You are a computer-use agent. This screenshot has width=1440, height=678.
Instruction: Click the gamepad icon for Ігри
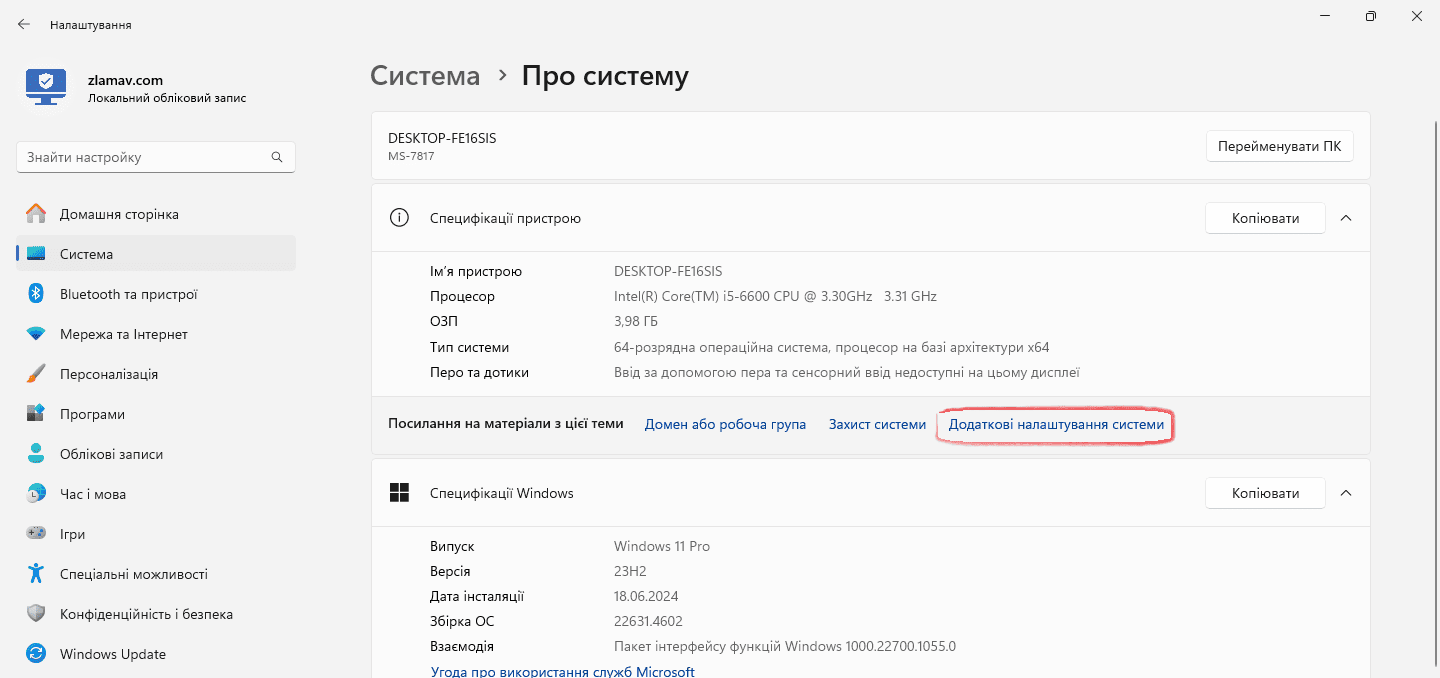[x=36, y=534]
